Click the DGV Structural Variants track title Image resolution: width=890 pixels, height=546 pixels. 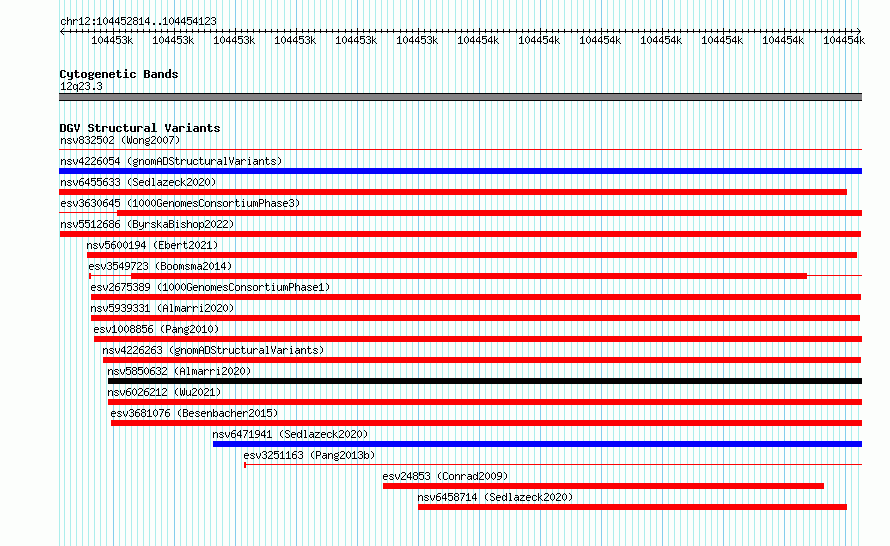pyautogui.click(x=140, y=128)
